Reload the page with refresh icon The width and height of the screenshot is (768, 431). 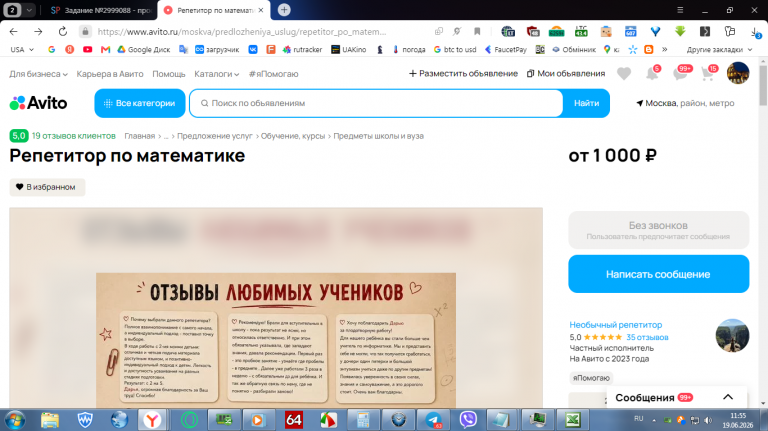(63, 31)
